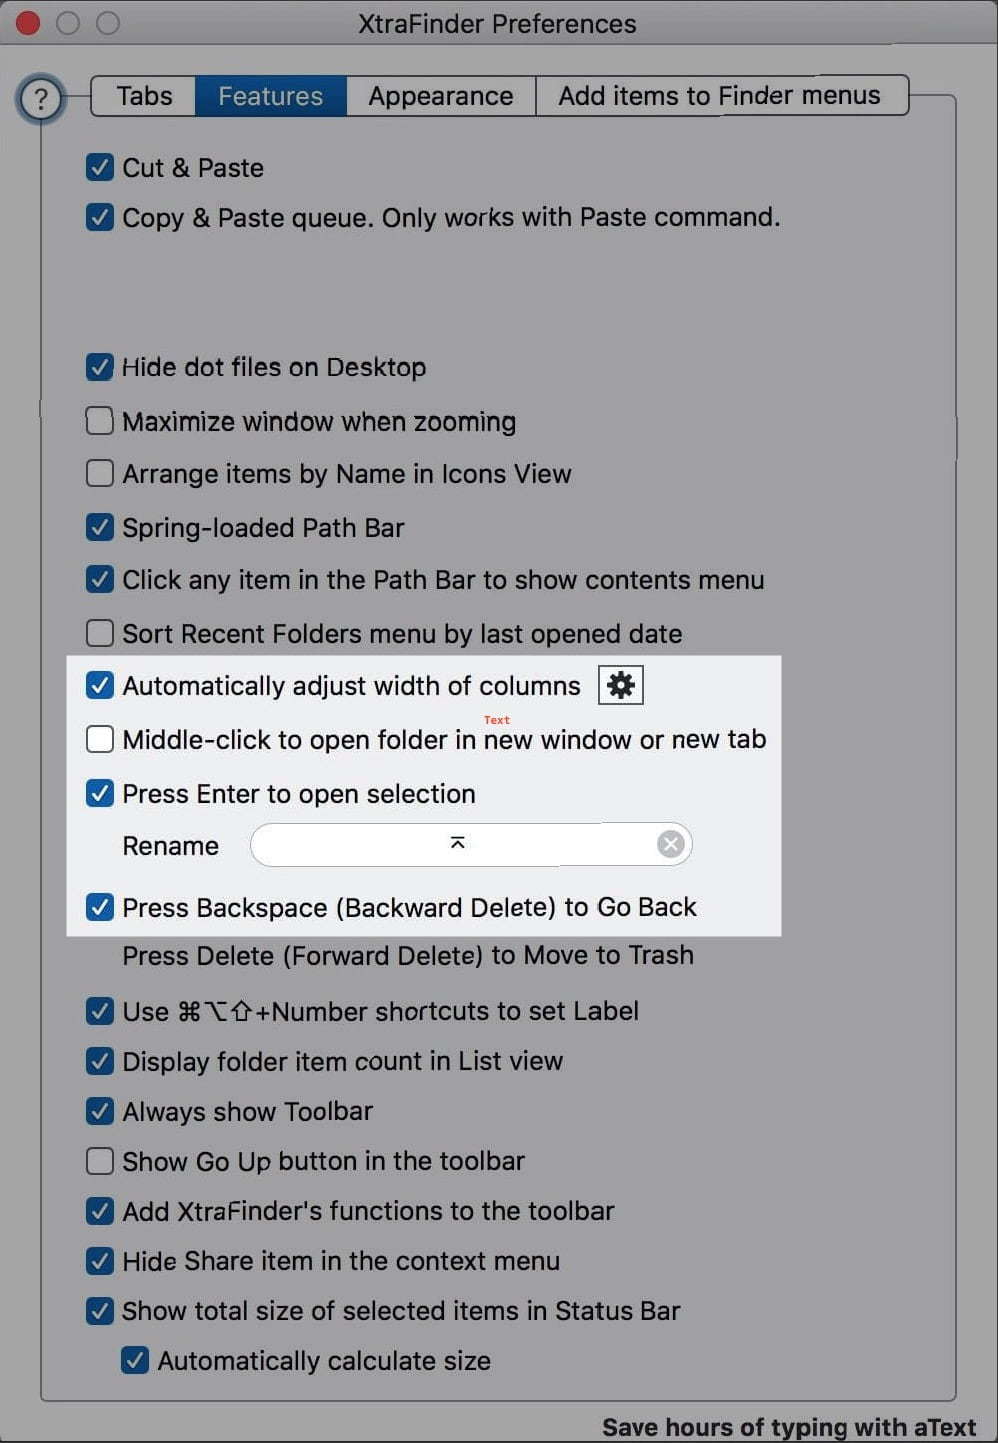Toggle Copy & Paste queue checkbox
This screenshot has height=1443, width=998.
click(x=100, y=217)
